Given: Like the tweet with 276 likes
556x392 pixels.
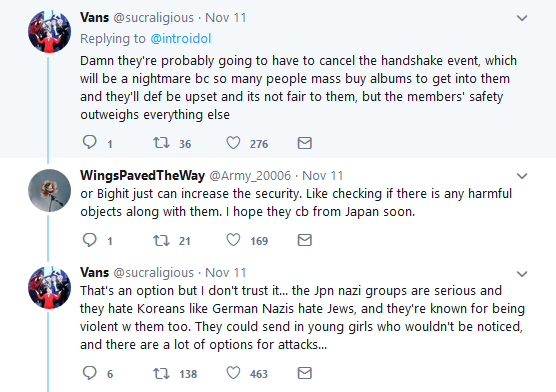Looking at the screenshot, I should point(233,143).
